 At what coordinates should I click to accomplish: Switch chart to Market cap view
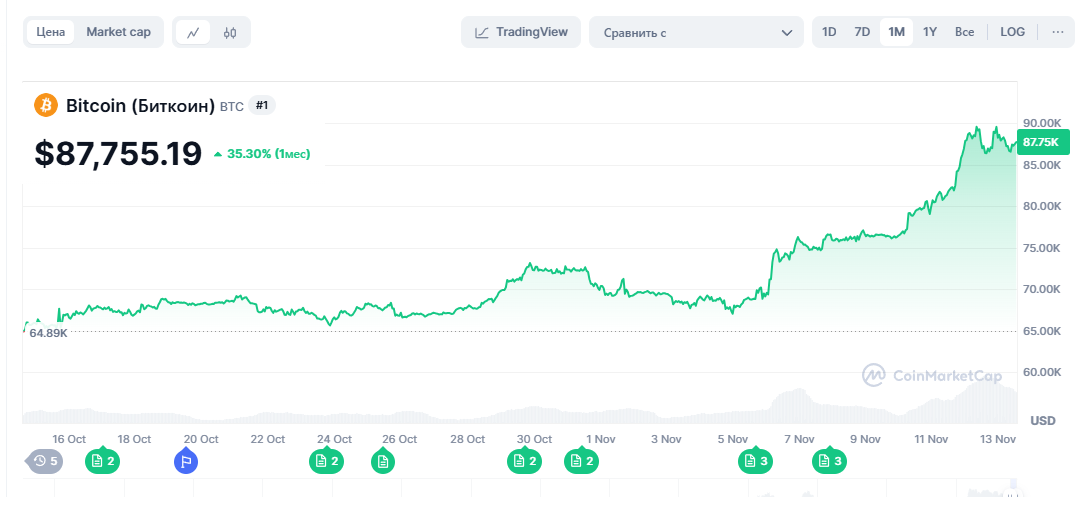[118, 32]
